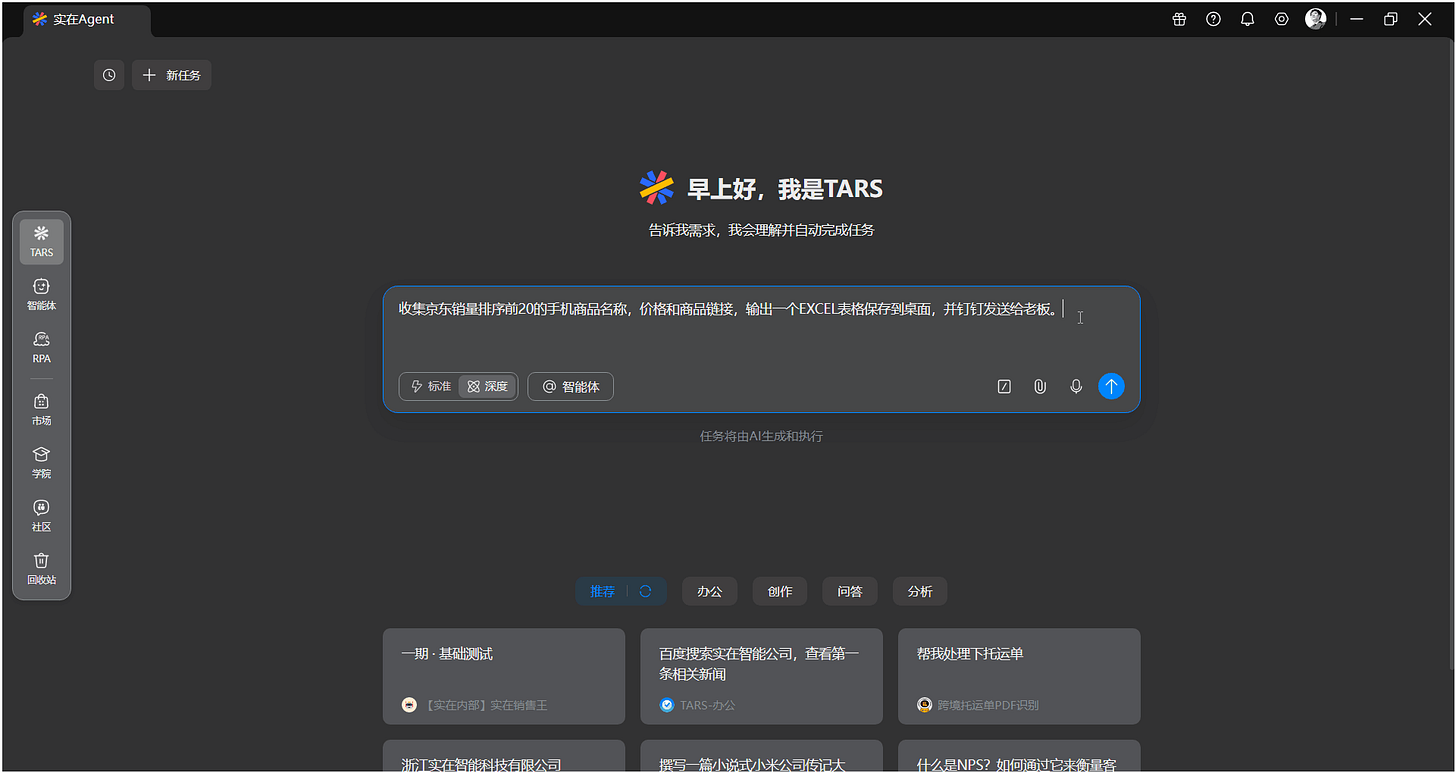This screenshot has width=1456, height=773.
Task: Open RPA in the left sidebar
Action: click(41, 347)
